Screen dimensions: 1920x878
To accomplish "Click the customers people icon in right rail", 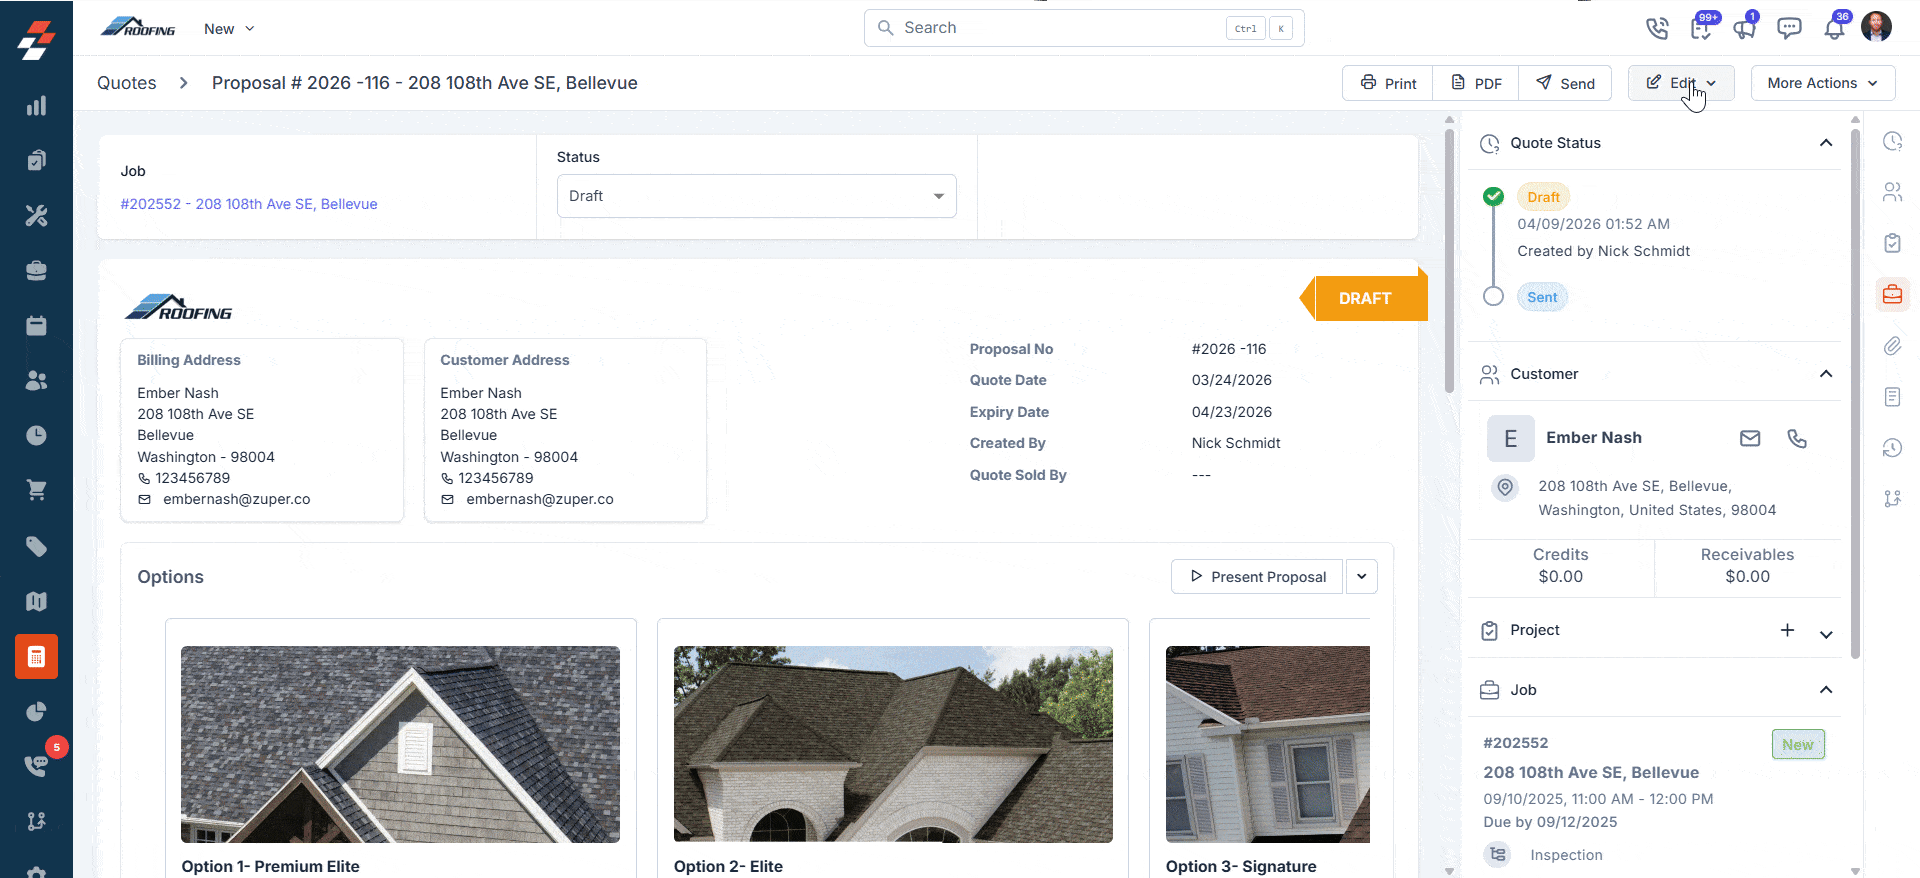I will coord(1892,192).
